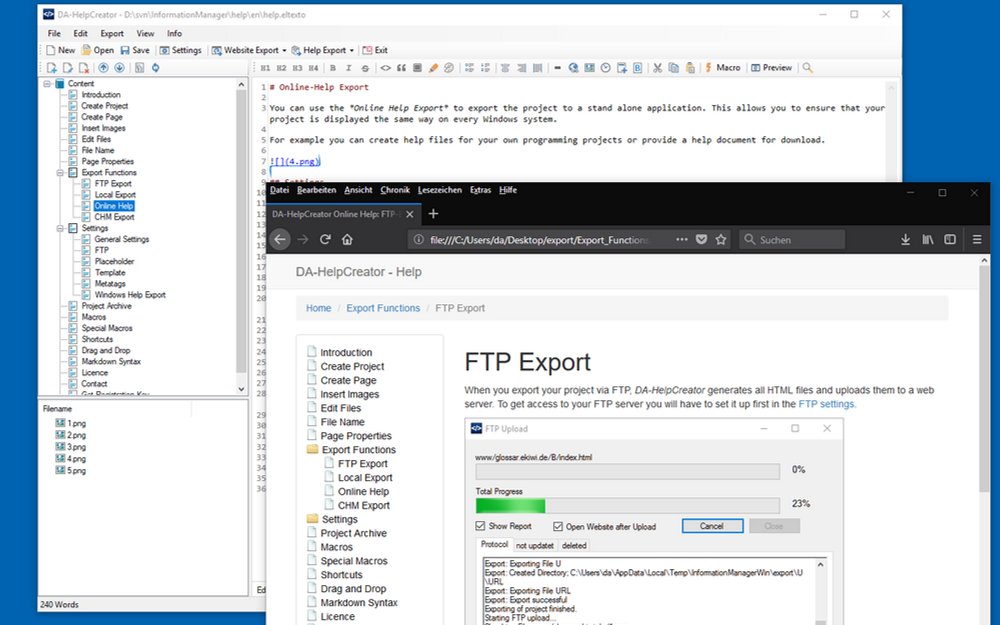Move the selected page up with the arrow icon

(x=103, y=68)
